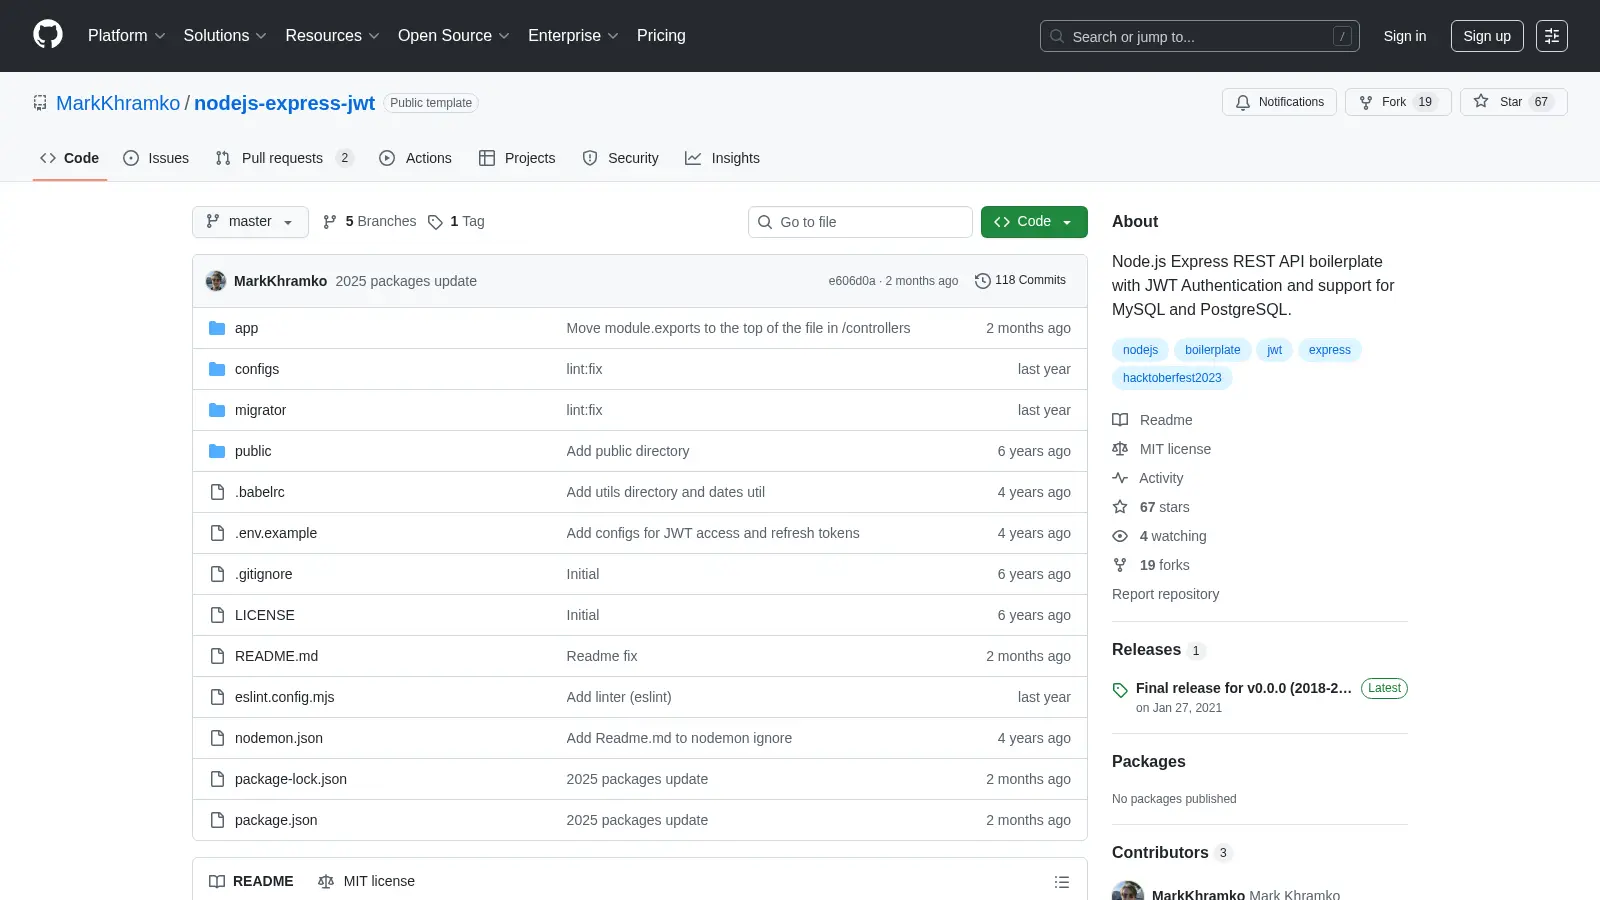Screen dimensions: 1600x900
Task: Switch to the Actions tab
Action: coord(415,158)
